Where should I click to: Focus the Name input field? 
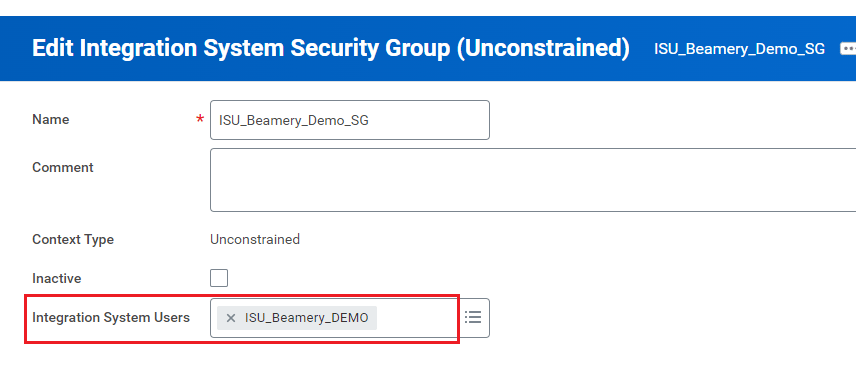coord(350,120)
